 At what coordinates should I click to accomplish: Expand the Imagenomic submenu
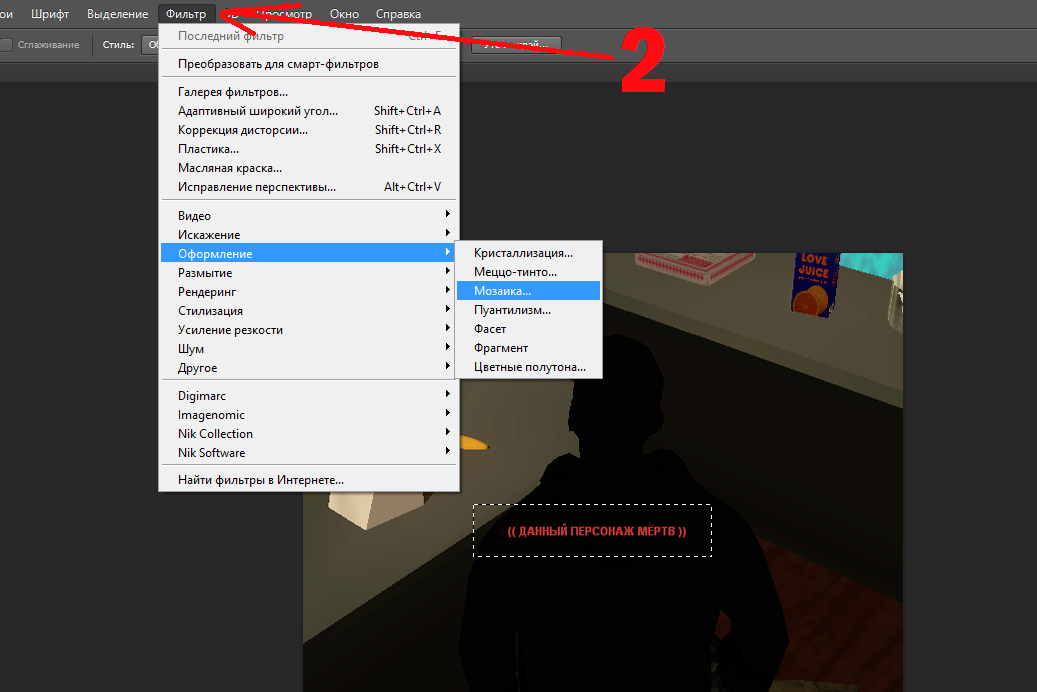[x=309, y=415]
